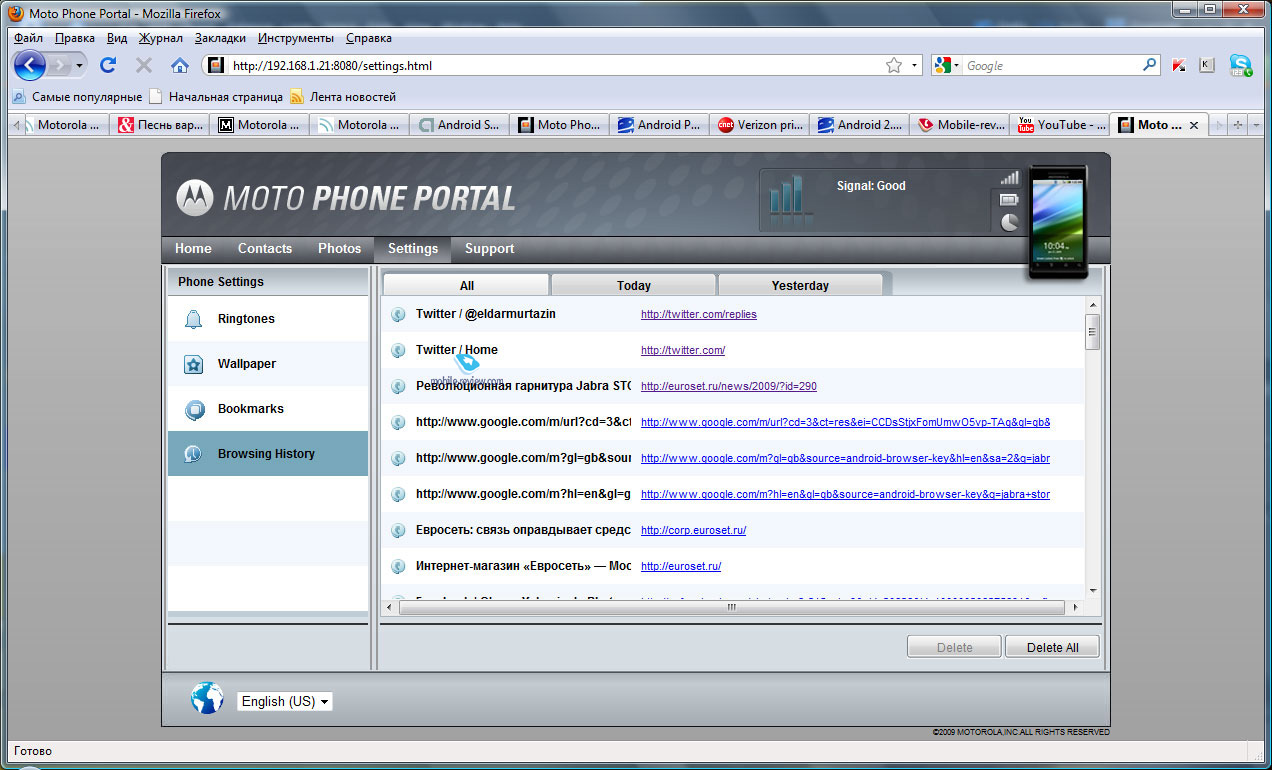The width and height of the screenshot is (1272, 770).
Task: Open the Инструменты menu
Action: (x=296, y=38)
